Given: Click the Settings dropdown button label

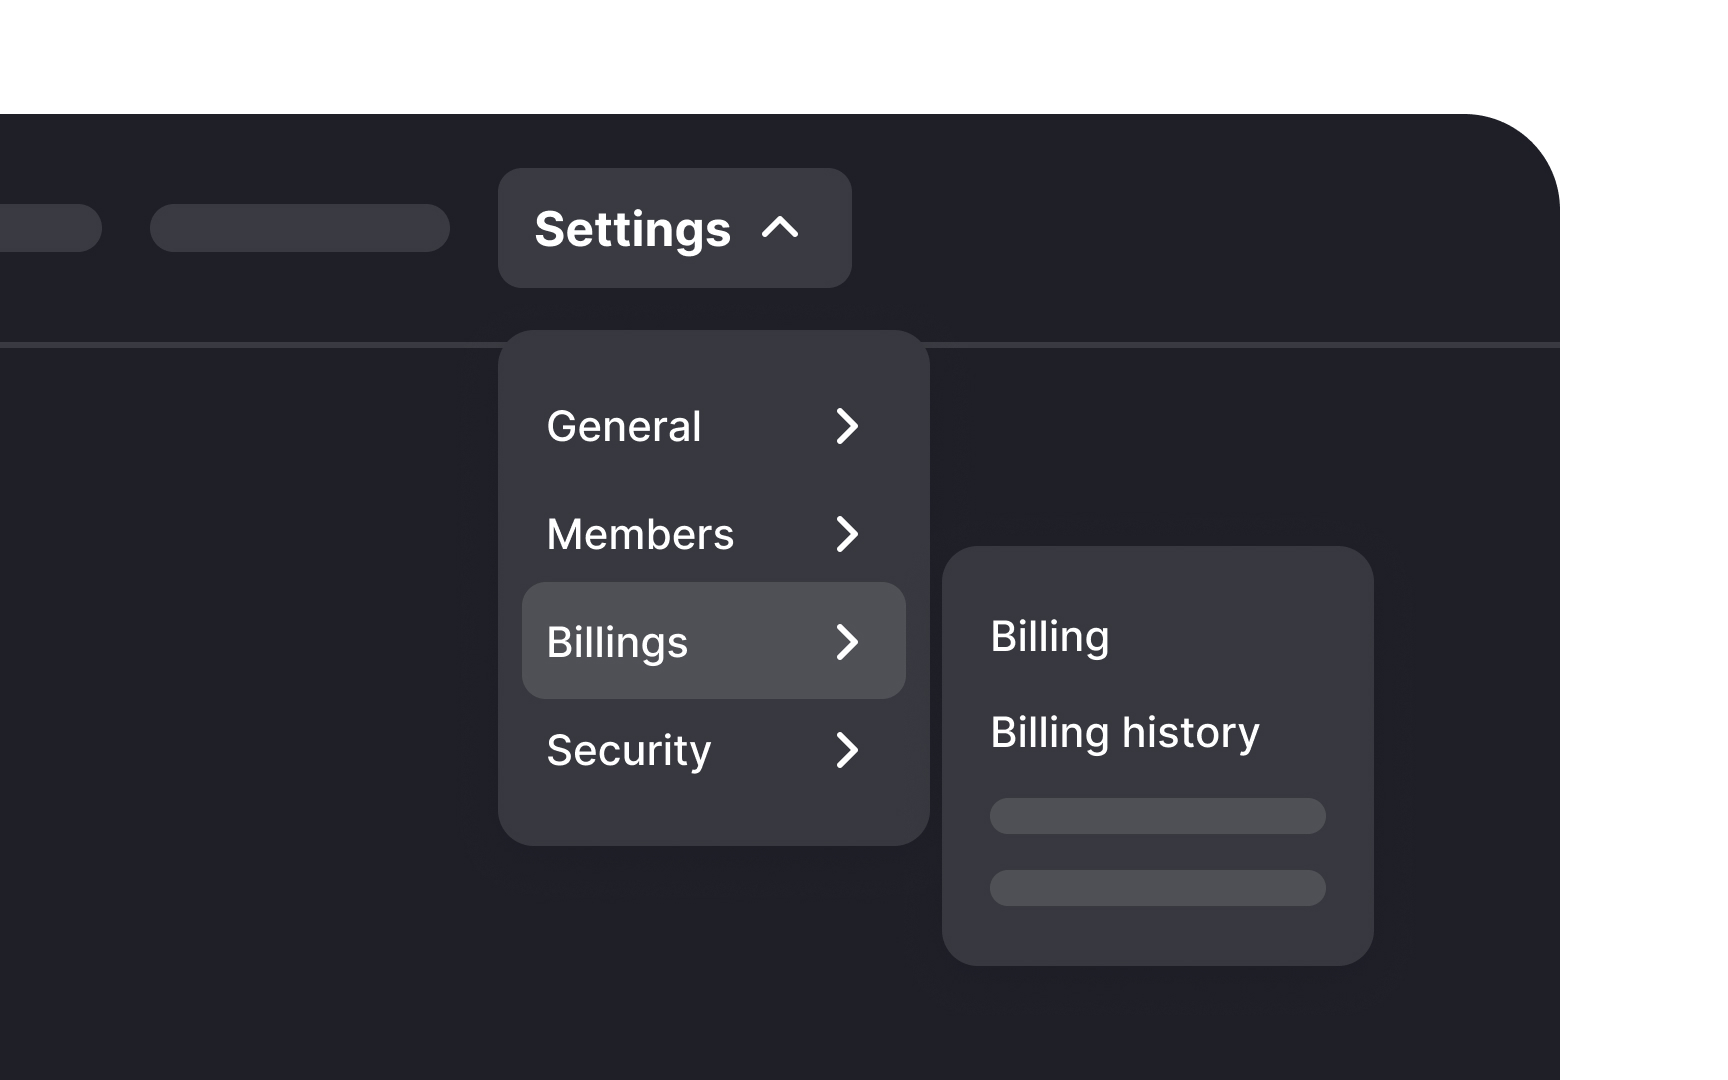Looking at the screenshot, I should (x=632, y=229).
